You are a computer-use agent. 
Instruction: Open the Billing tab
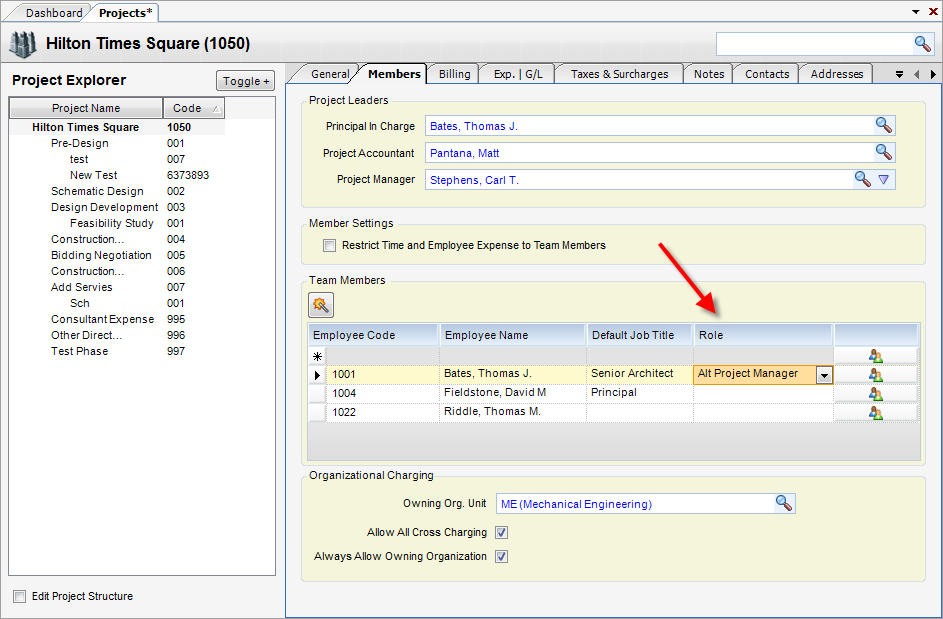[x=455, y=74]
